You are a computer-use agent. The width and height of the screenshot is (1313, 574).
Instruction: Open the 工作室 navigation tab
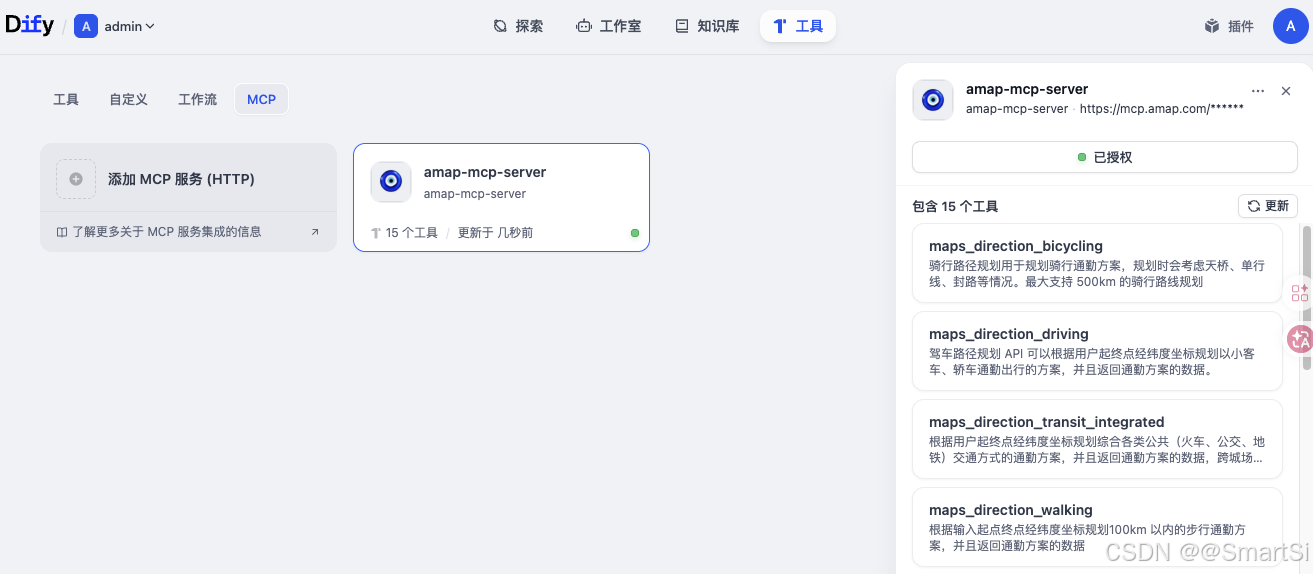click(x=608, y=26)
